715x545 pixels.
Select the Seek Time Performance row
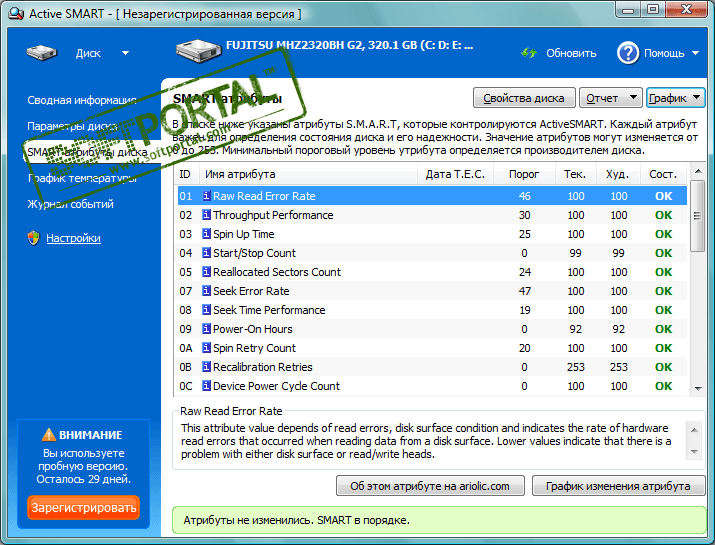pyautogui.click(x=432, y=310)
